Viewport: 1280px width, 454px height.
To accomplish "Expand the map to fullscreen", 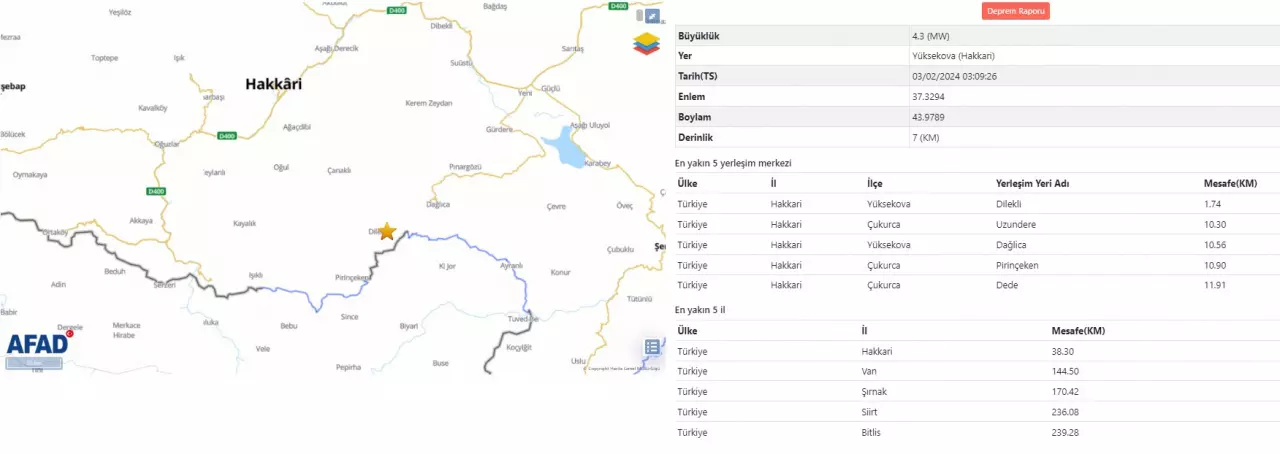I will pos(652,16).
